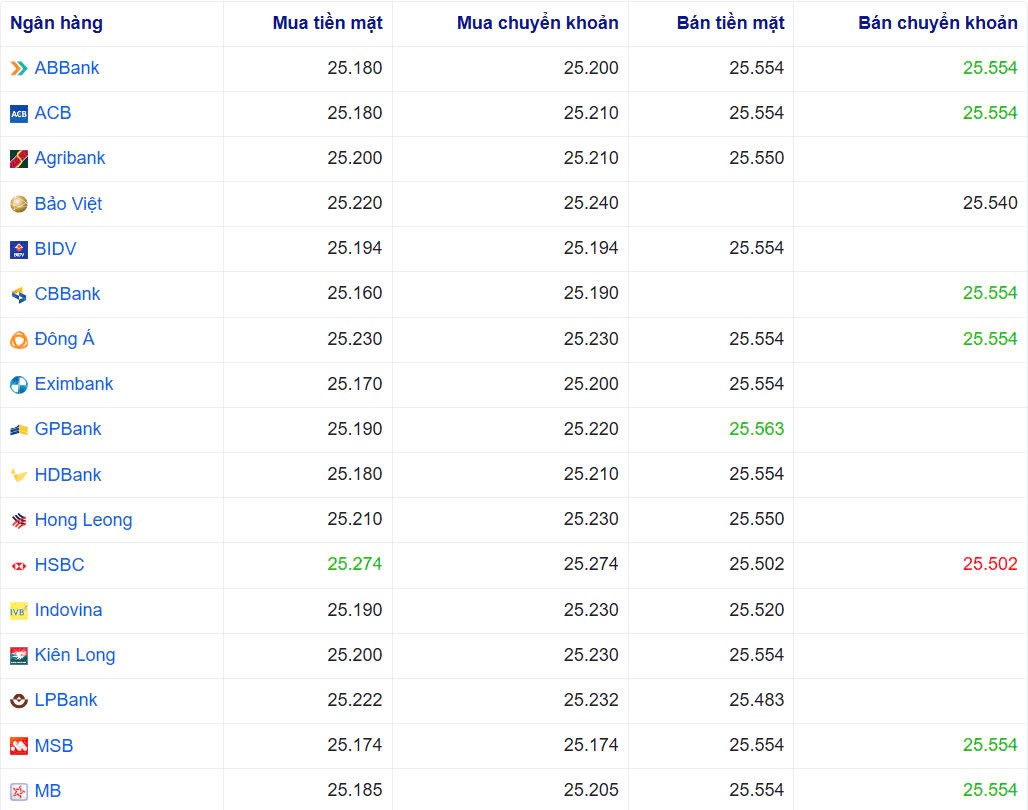This screenshot has width=1028, height=810.
Task: Open the Hong Leong bank link
Action: (x=83, y=520)
